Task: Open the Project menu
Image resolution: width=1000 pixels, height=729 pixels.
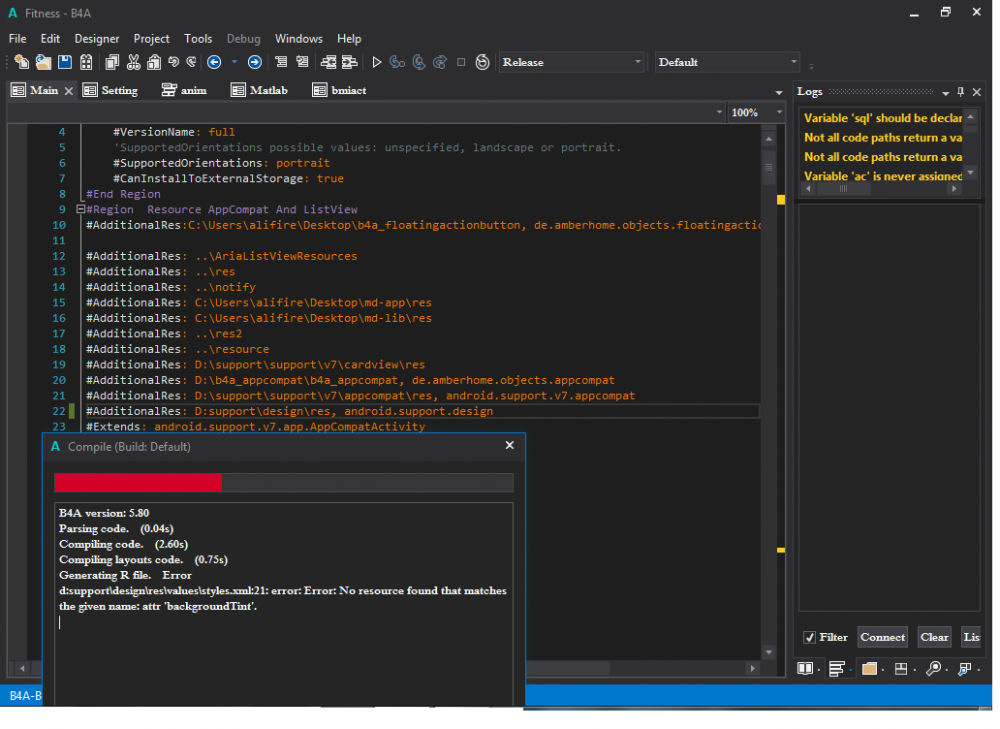Action: 151,38
